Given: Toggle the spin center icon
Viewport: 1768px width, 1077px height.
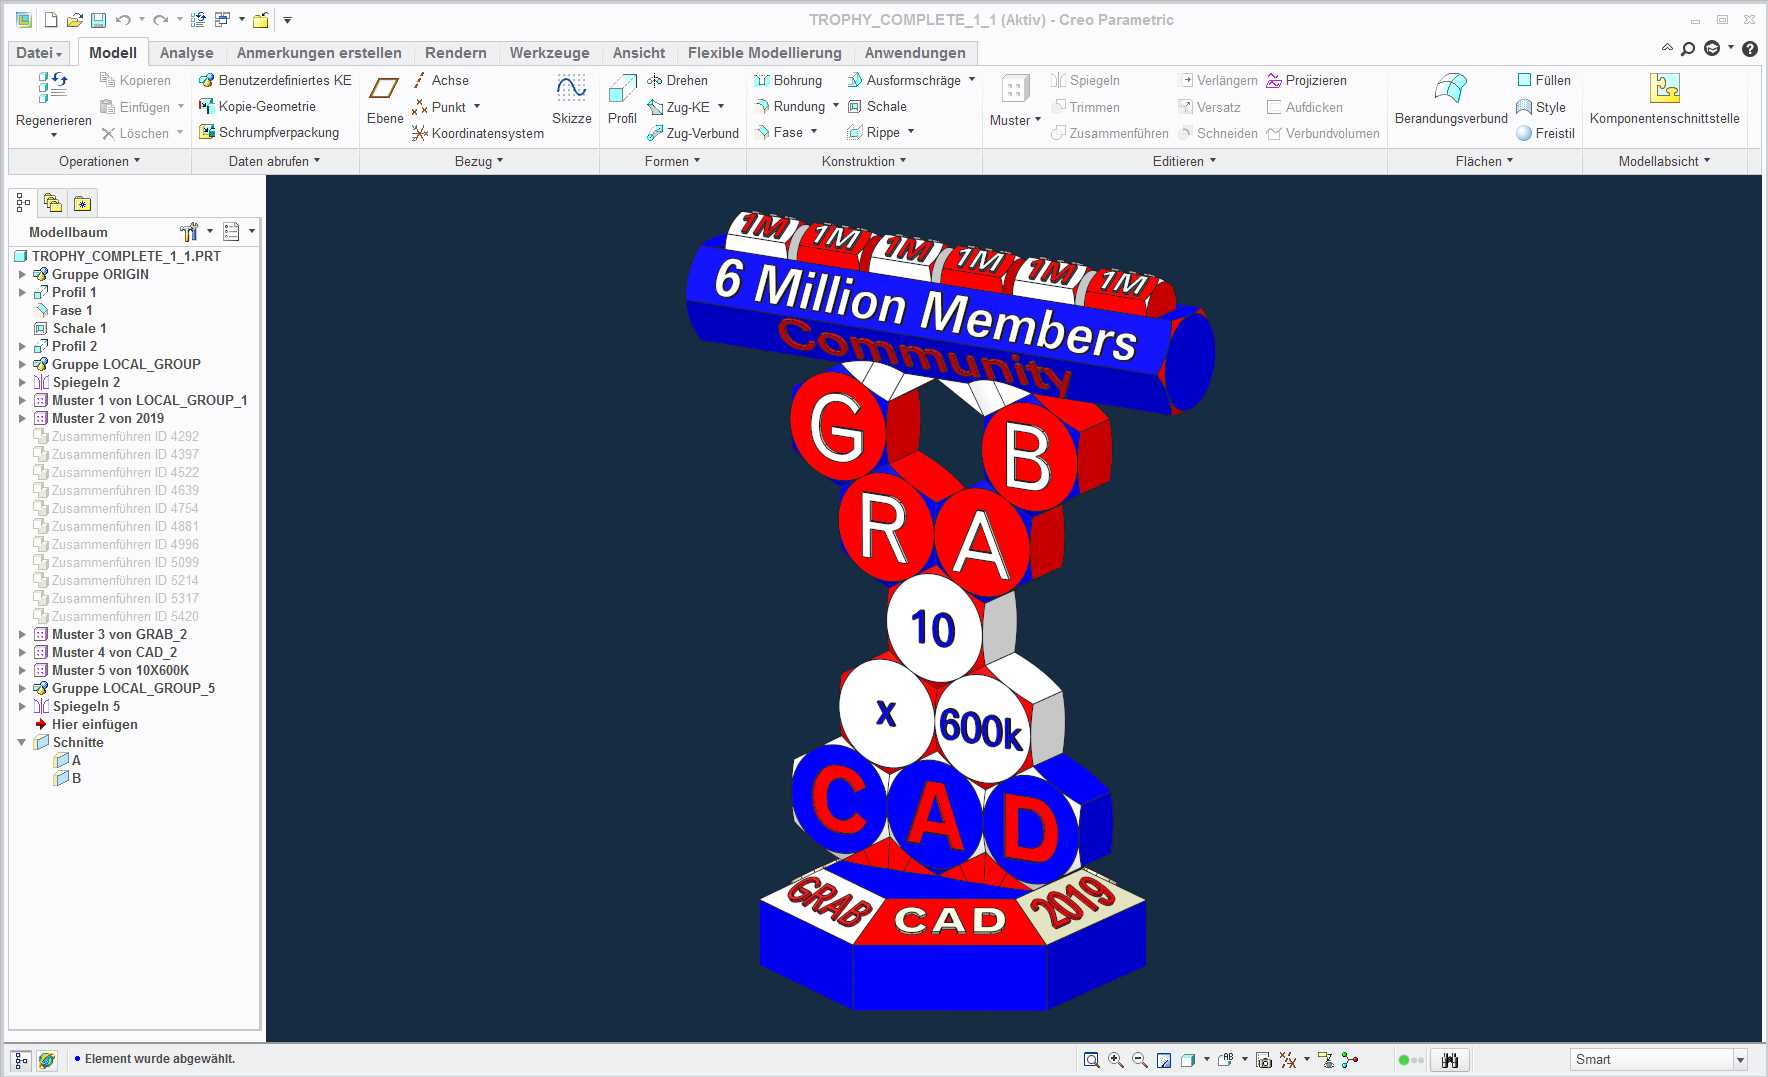Looking at the screenshot, I should (x=1350, y=1060).
